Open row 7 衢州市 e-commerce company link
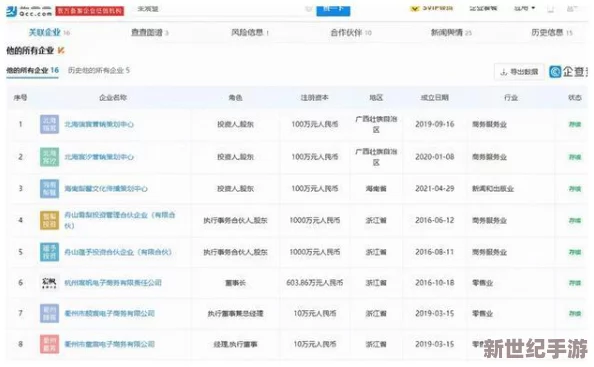This screenshot has height=367, width=594. click(109, 313)
